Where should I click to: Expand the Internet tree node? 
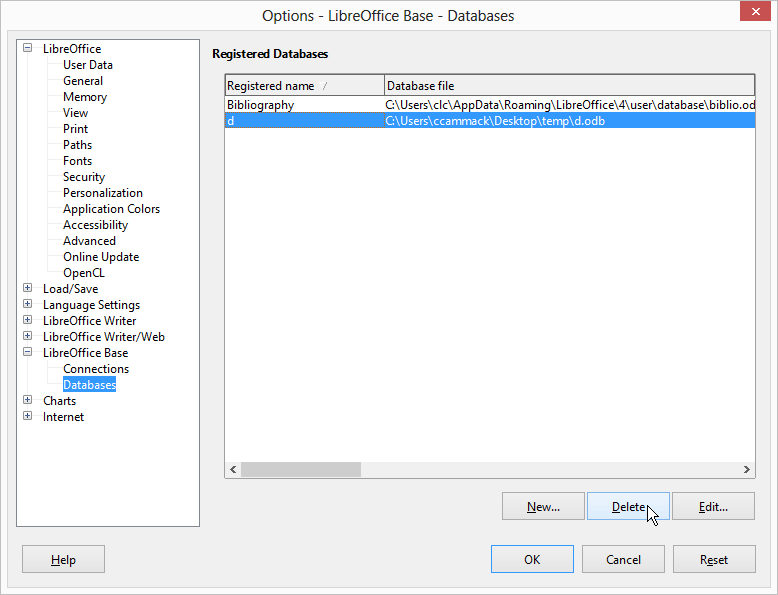[x=28, y=416]
